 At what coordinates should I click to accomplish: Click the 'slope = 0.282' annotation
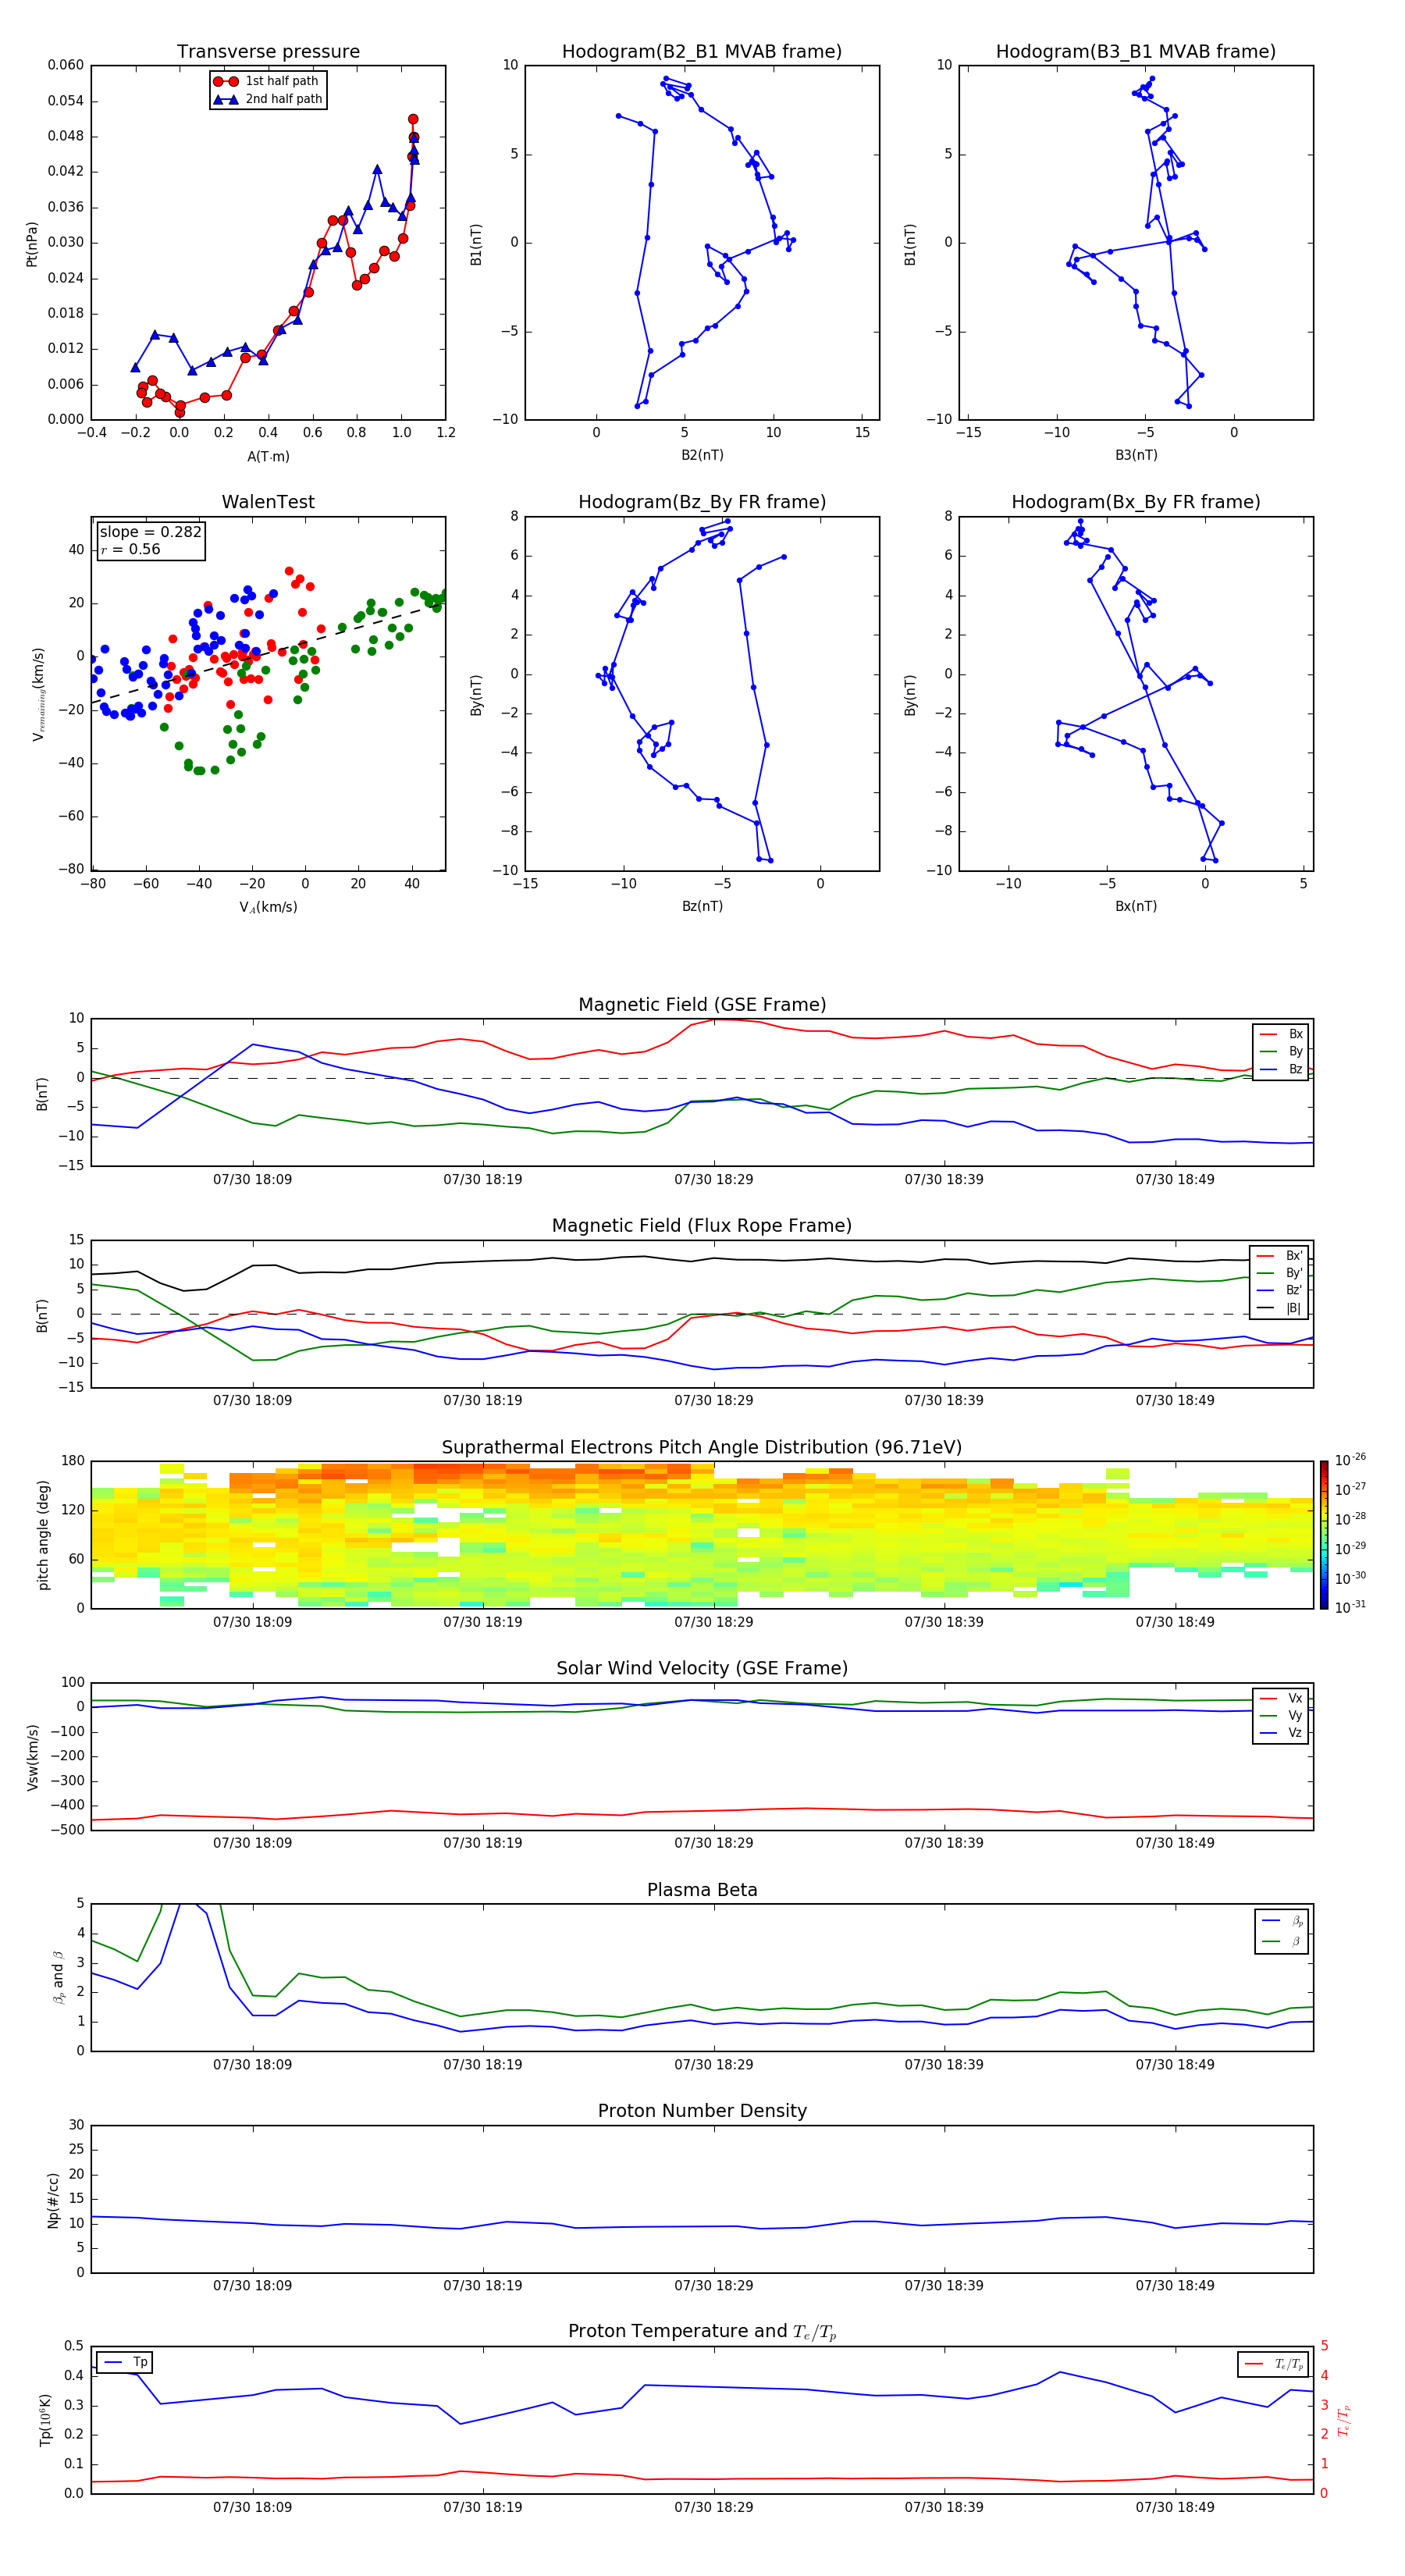(x=150, y=532)
